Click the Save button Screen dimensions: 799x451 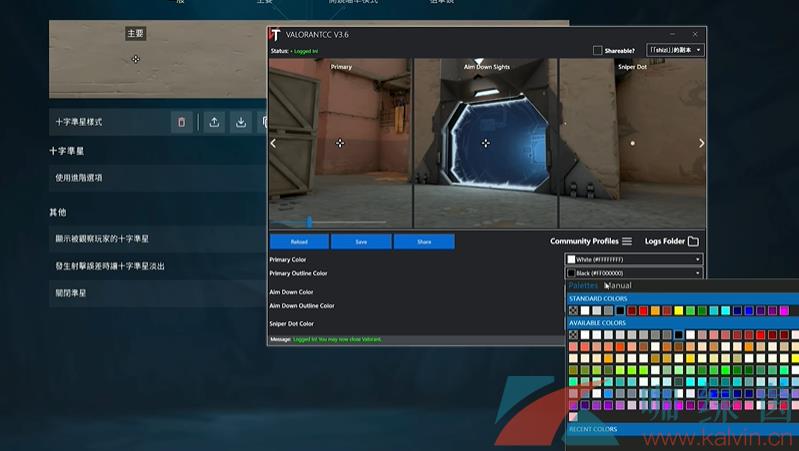(x=361, y=242)
